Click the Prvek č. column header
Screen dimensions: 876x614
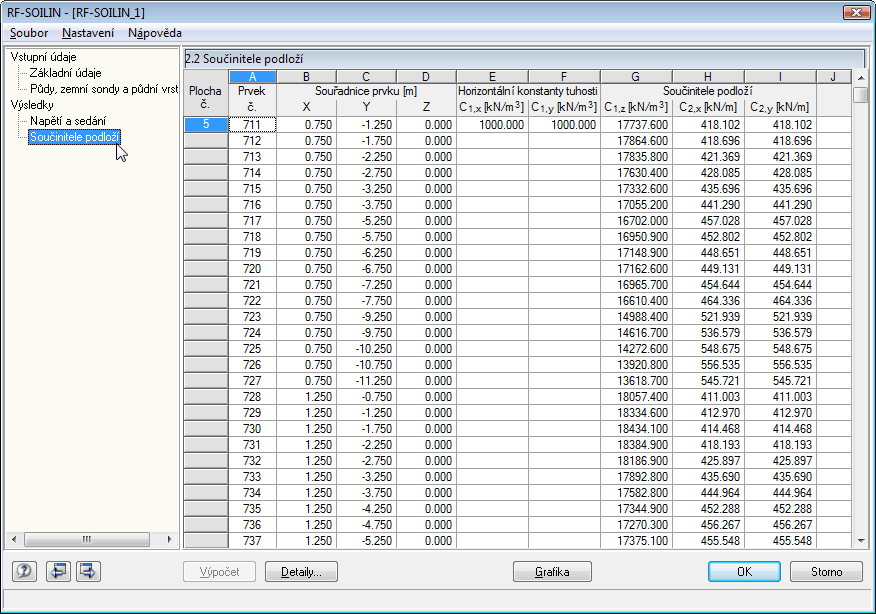(253, 98)
